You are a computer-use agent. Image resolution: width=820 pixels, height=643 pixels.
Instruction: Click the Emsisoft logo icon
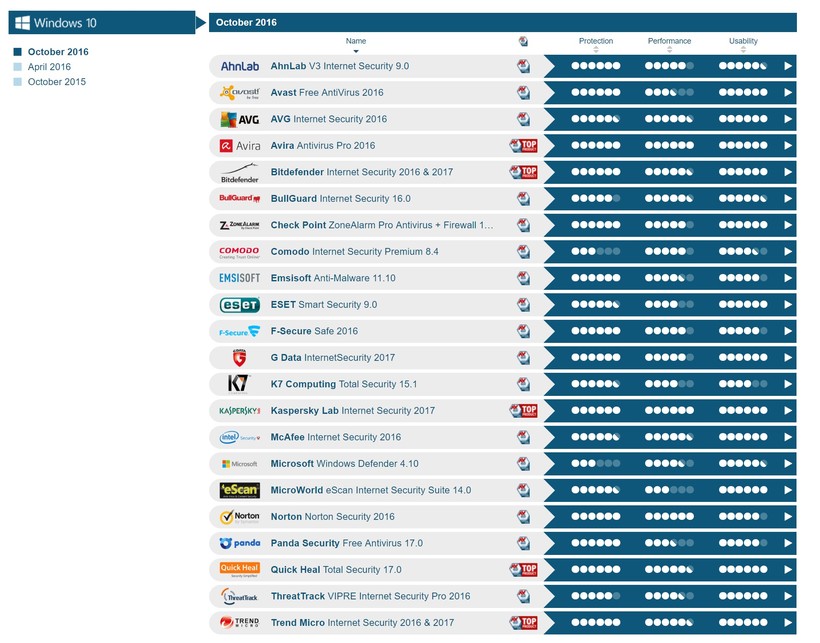click(x=240, y=278)
